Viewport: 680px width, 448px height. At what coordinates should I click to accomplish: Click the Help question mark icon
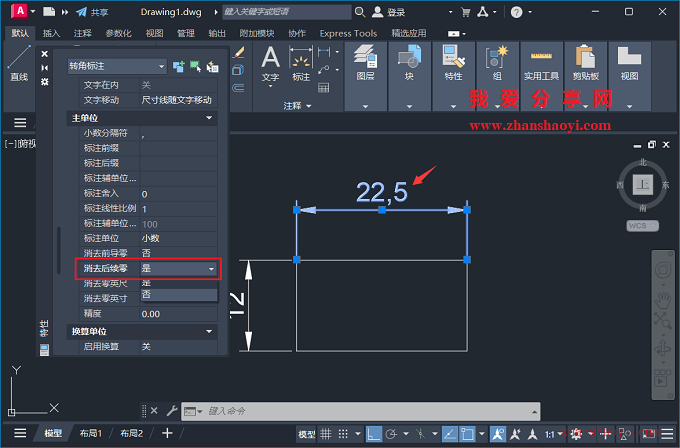tap(516, 12)
